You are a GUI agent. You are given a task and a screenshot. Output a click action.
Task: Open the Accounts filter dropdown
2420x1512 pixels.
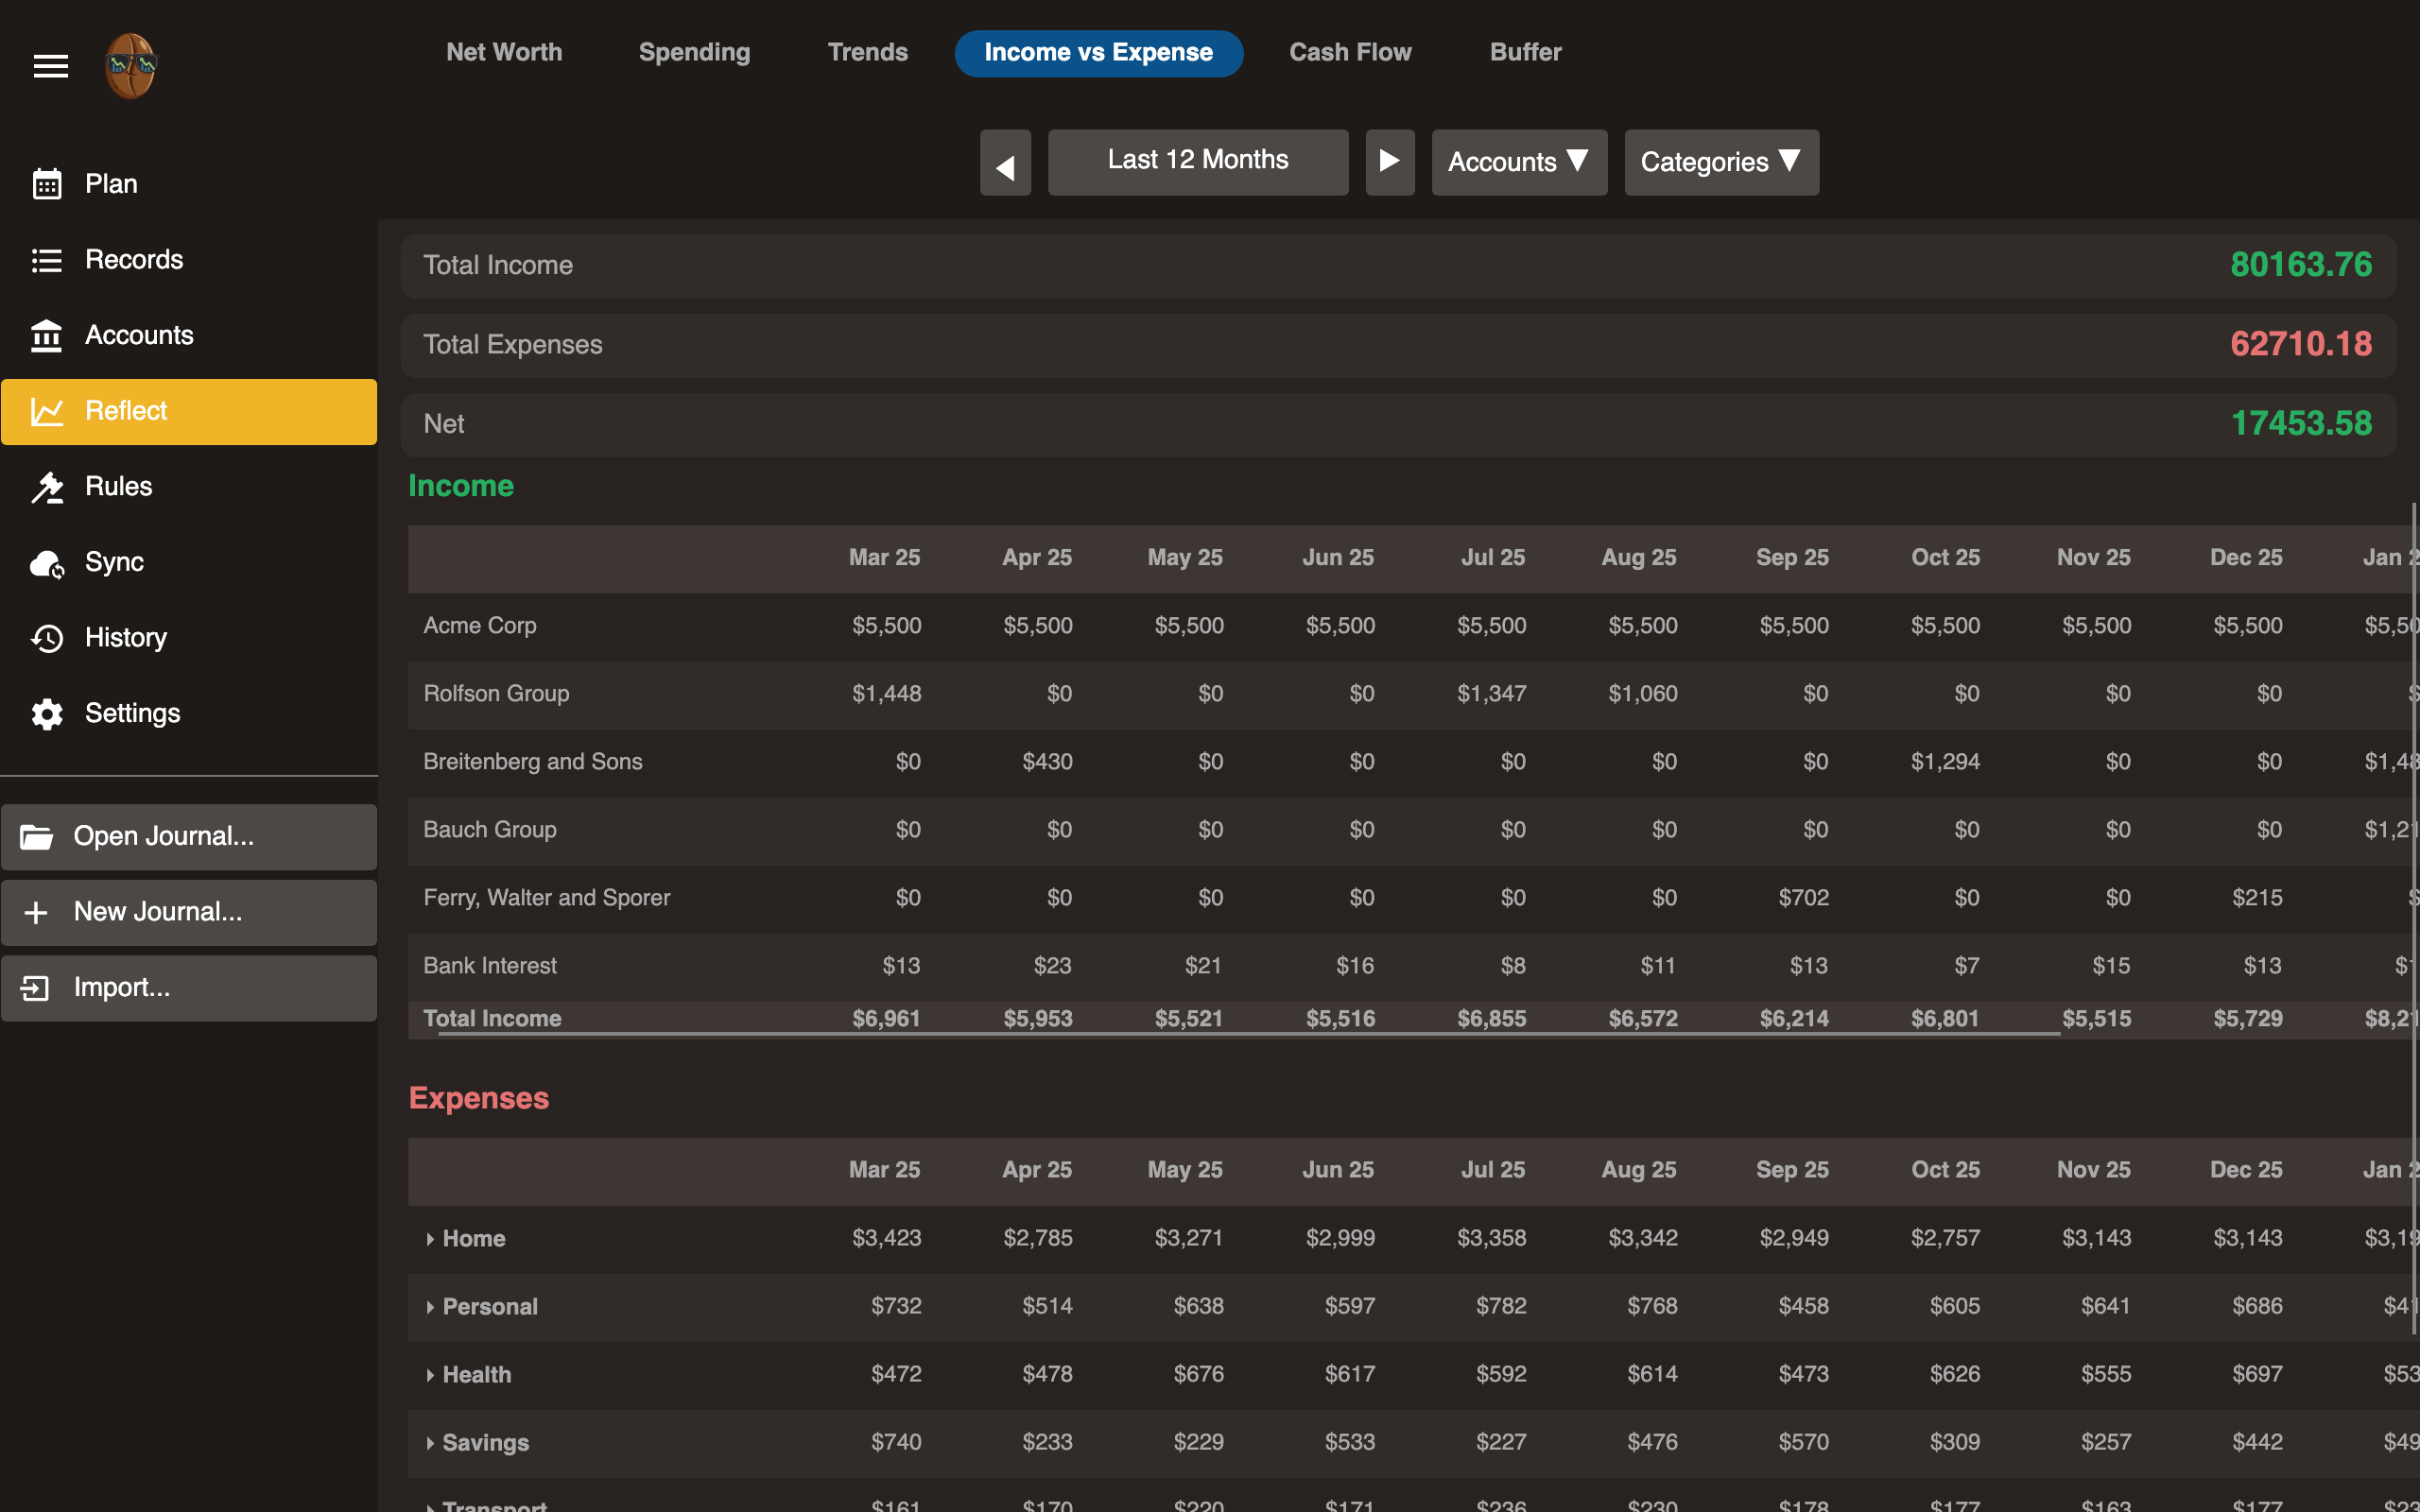click(x=1518, y=162)
